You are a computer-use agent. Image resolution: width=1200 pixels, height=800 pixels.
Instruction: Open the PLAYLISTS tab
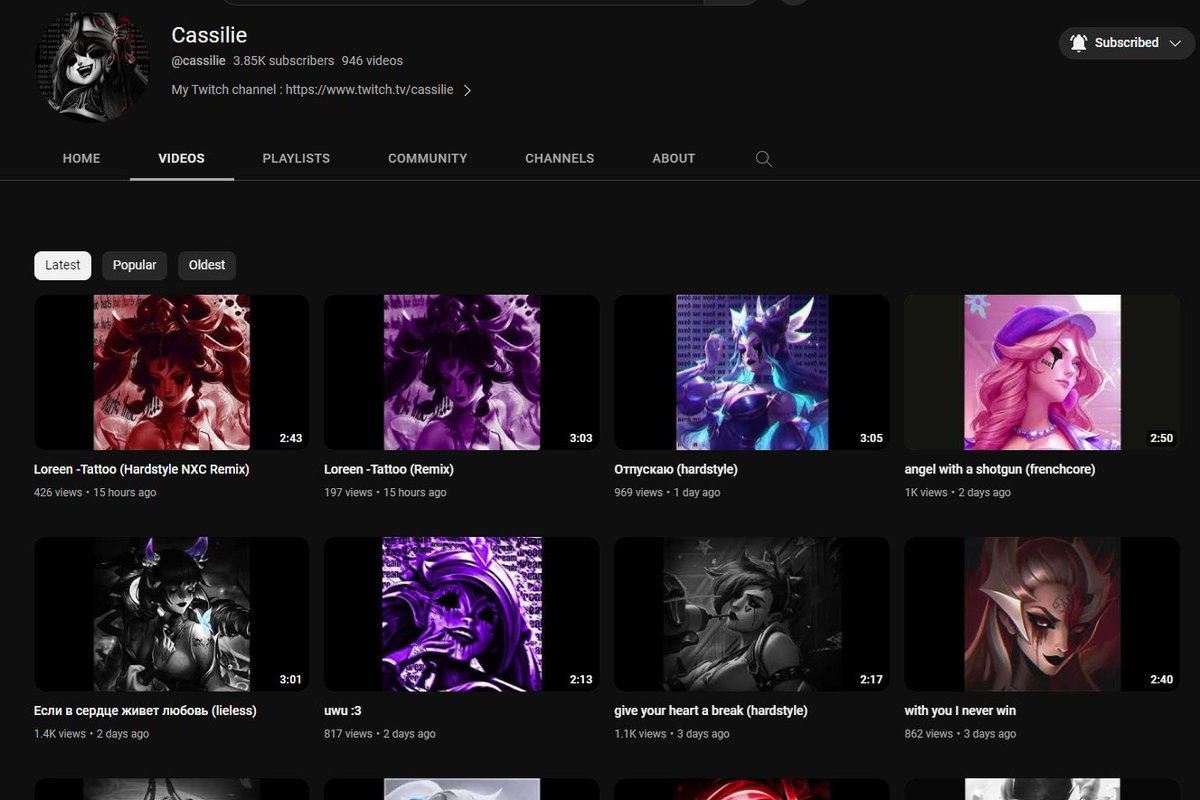(x=296, y=158)
